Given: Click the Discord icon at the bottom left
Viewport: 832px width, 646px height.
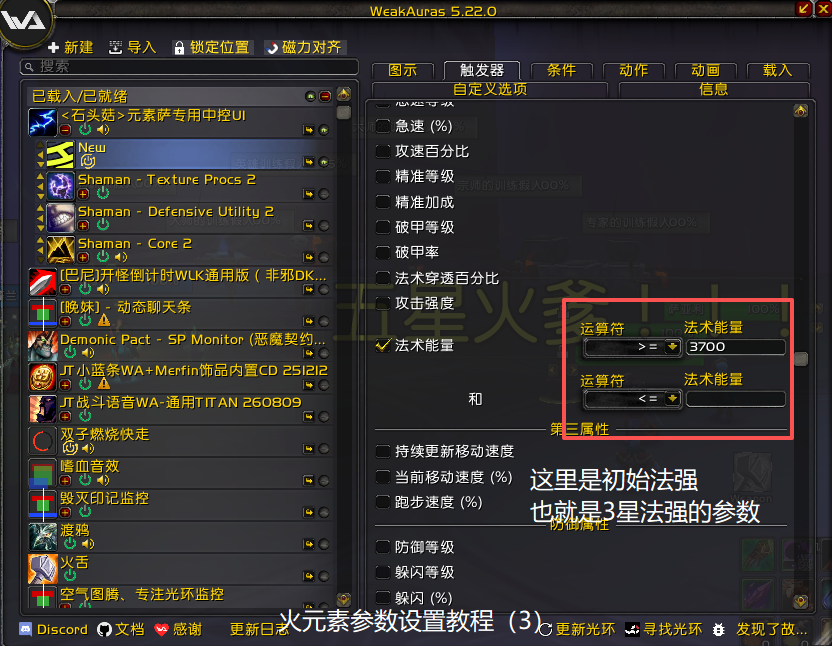Looking at the screenshot, I should pyautogui.click(x=25, y=630).
